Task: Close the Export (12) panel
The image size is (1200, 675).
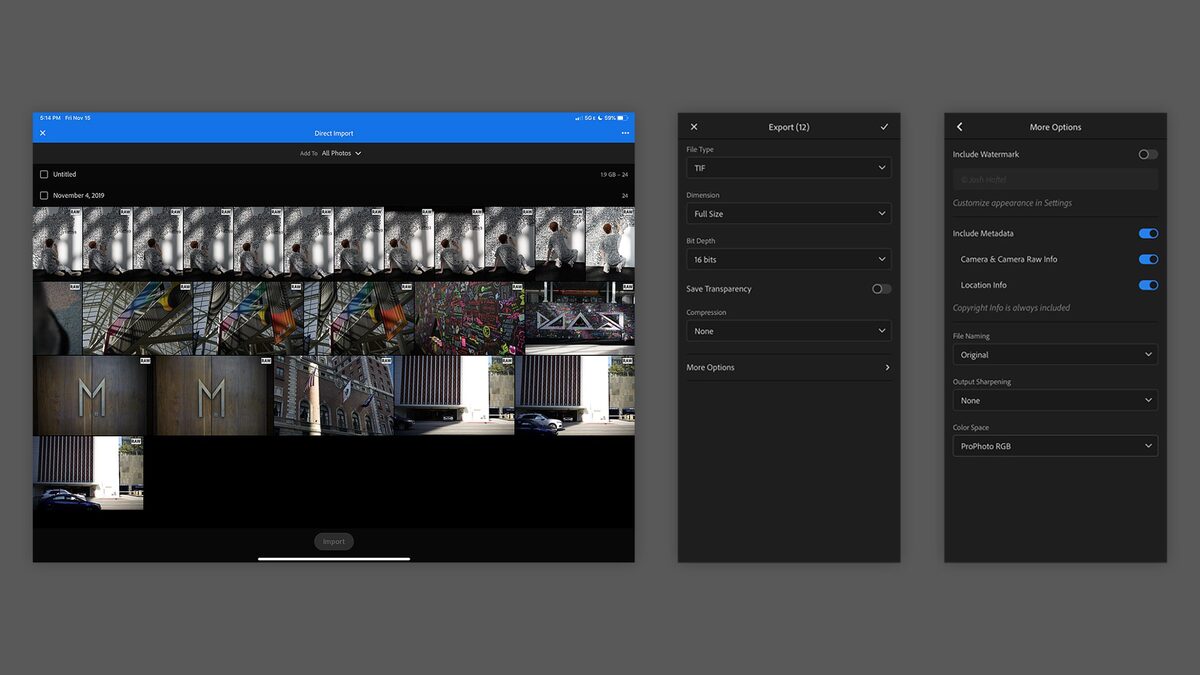Action: [694, 127]
